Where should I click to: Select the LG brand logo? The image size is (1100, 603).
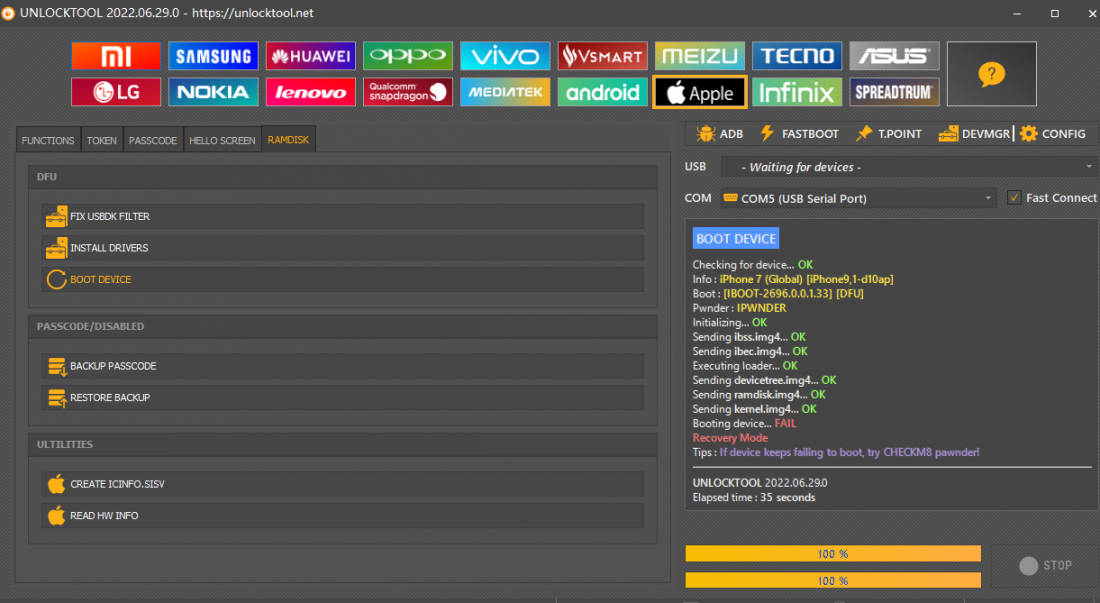point(116,92)
